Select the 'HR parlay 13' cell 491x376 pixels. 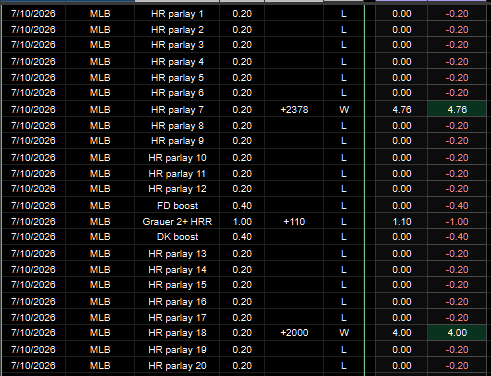pos(177,254)
